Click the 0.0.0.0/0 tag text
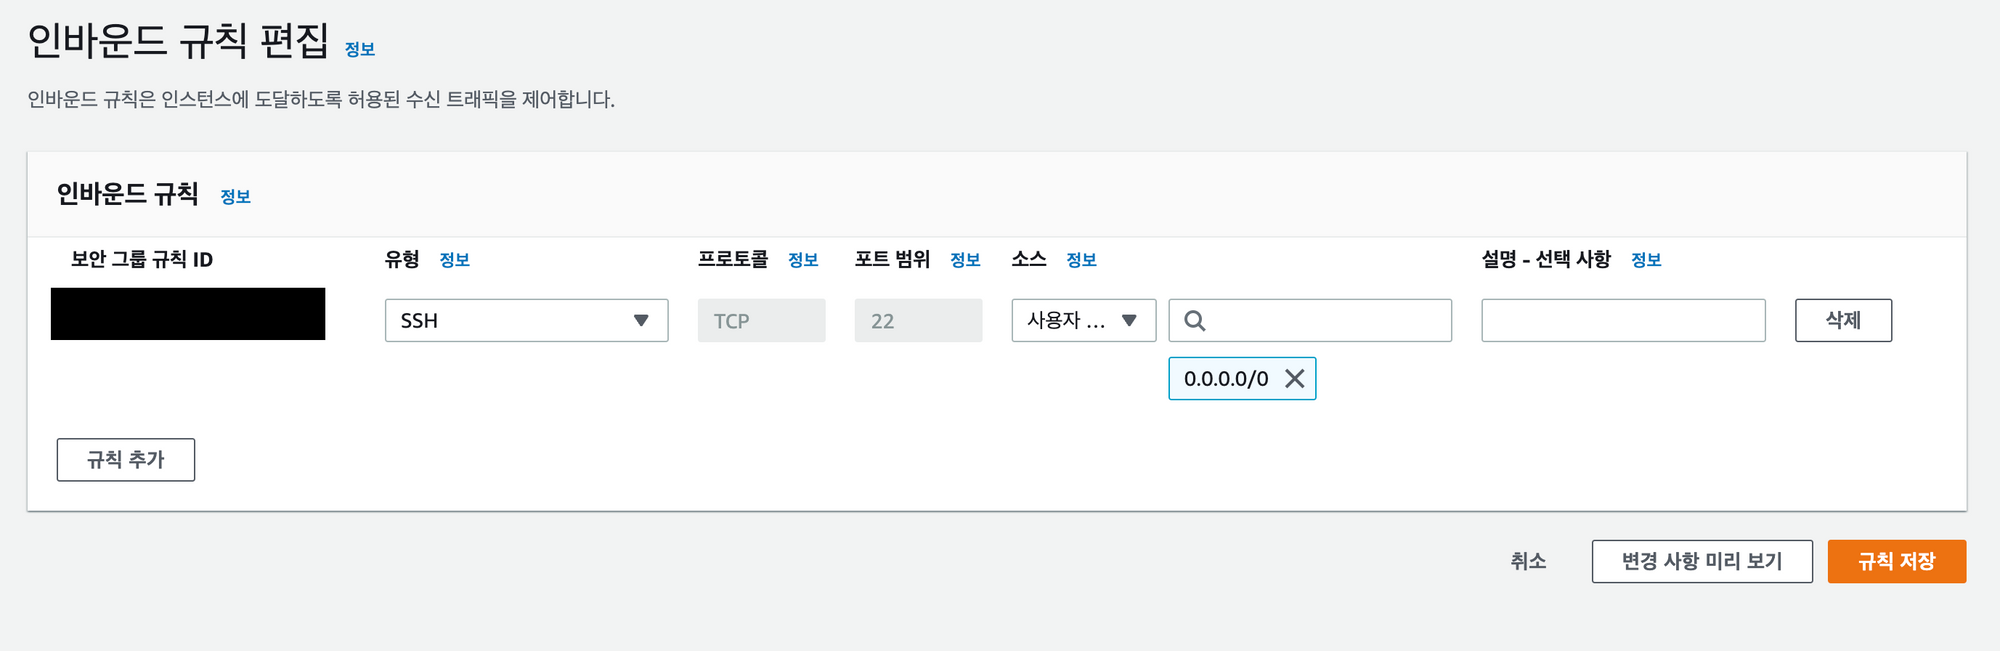Viewport: 2000px width, 651px height. 1226,379
